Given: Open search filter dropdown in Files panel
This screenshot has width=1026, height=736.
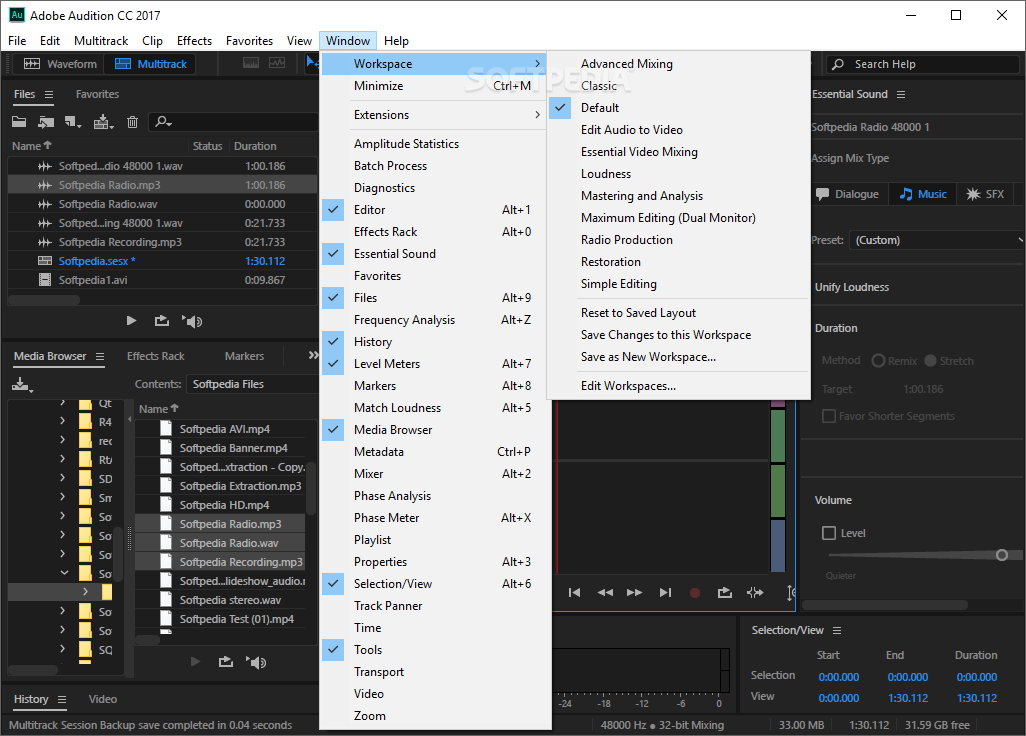Looking at the screenshot, I should point(162,122).
